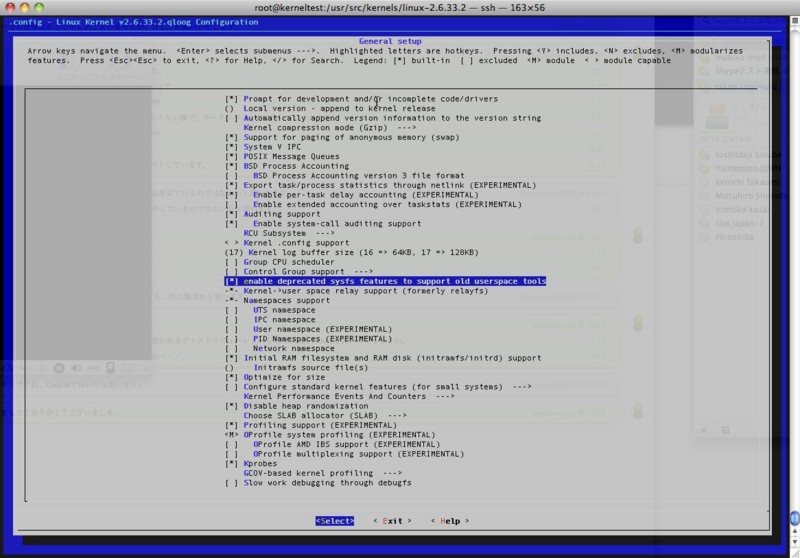
Task: Toggle Initial RAM filesystem and RAM disk support
Action: [x=231, y=358]
